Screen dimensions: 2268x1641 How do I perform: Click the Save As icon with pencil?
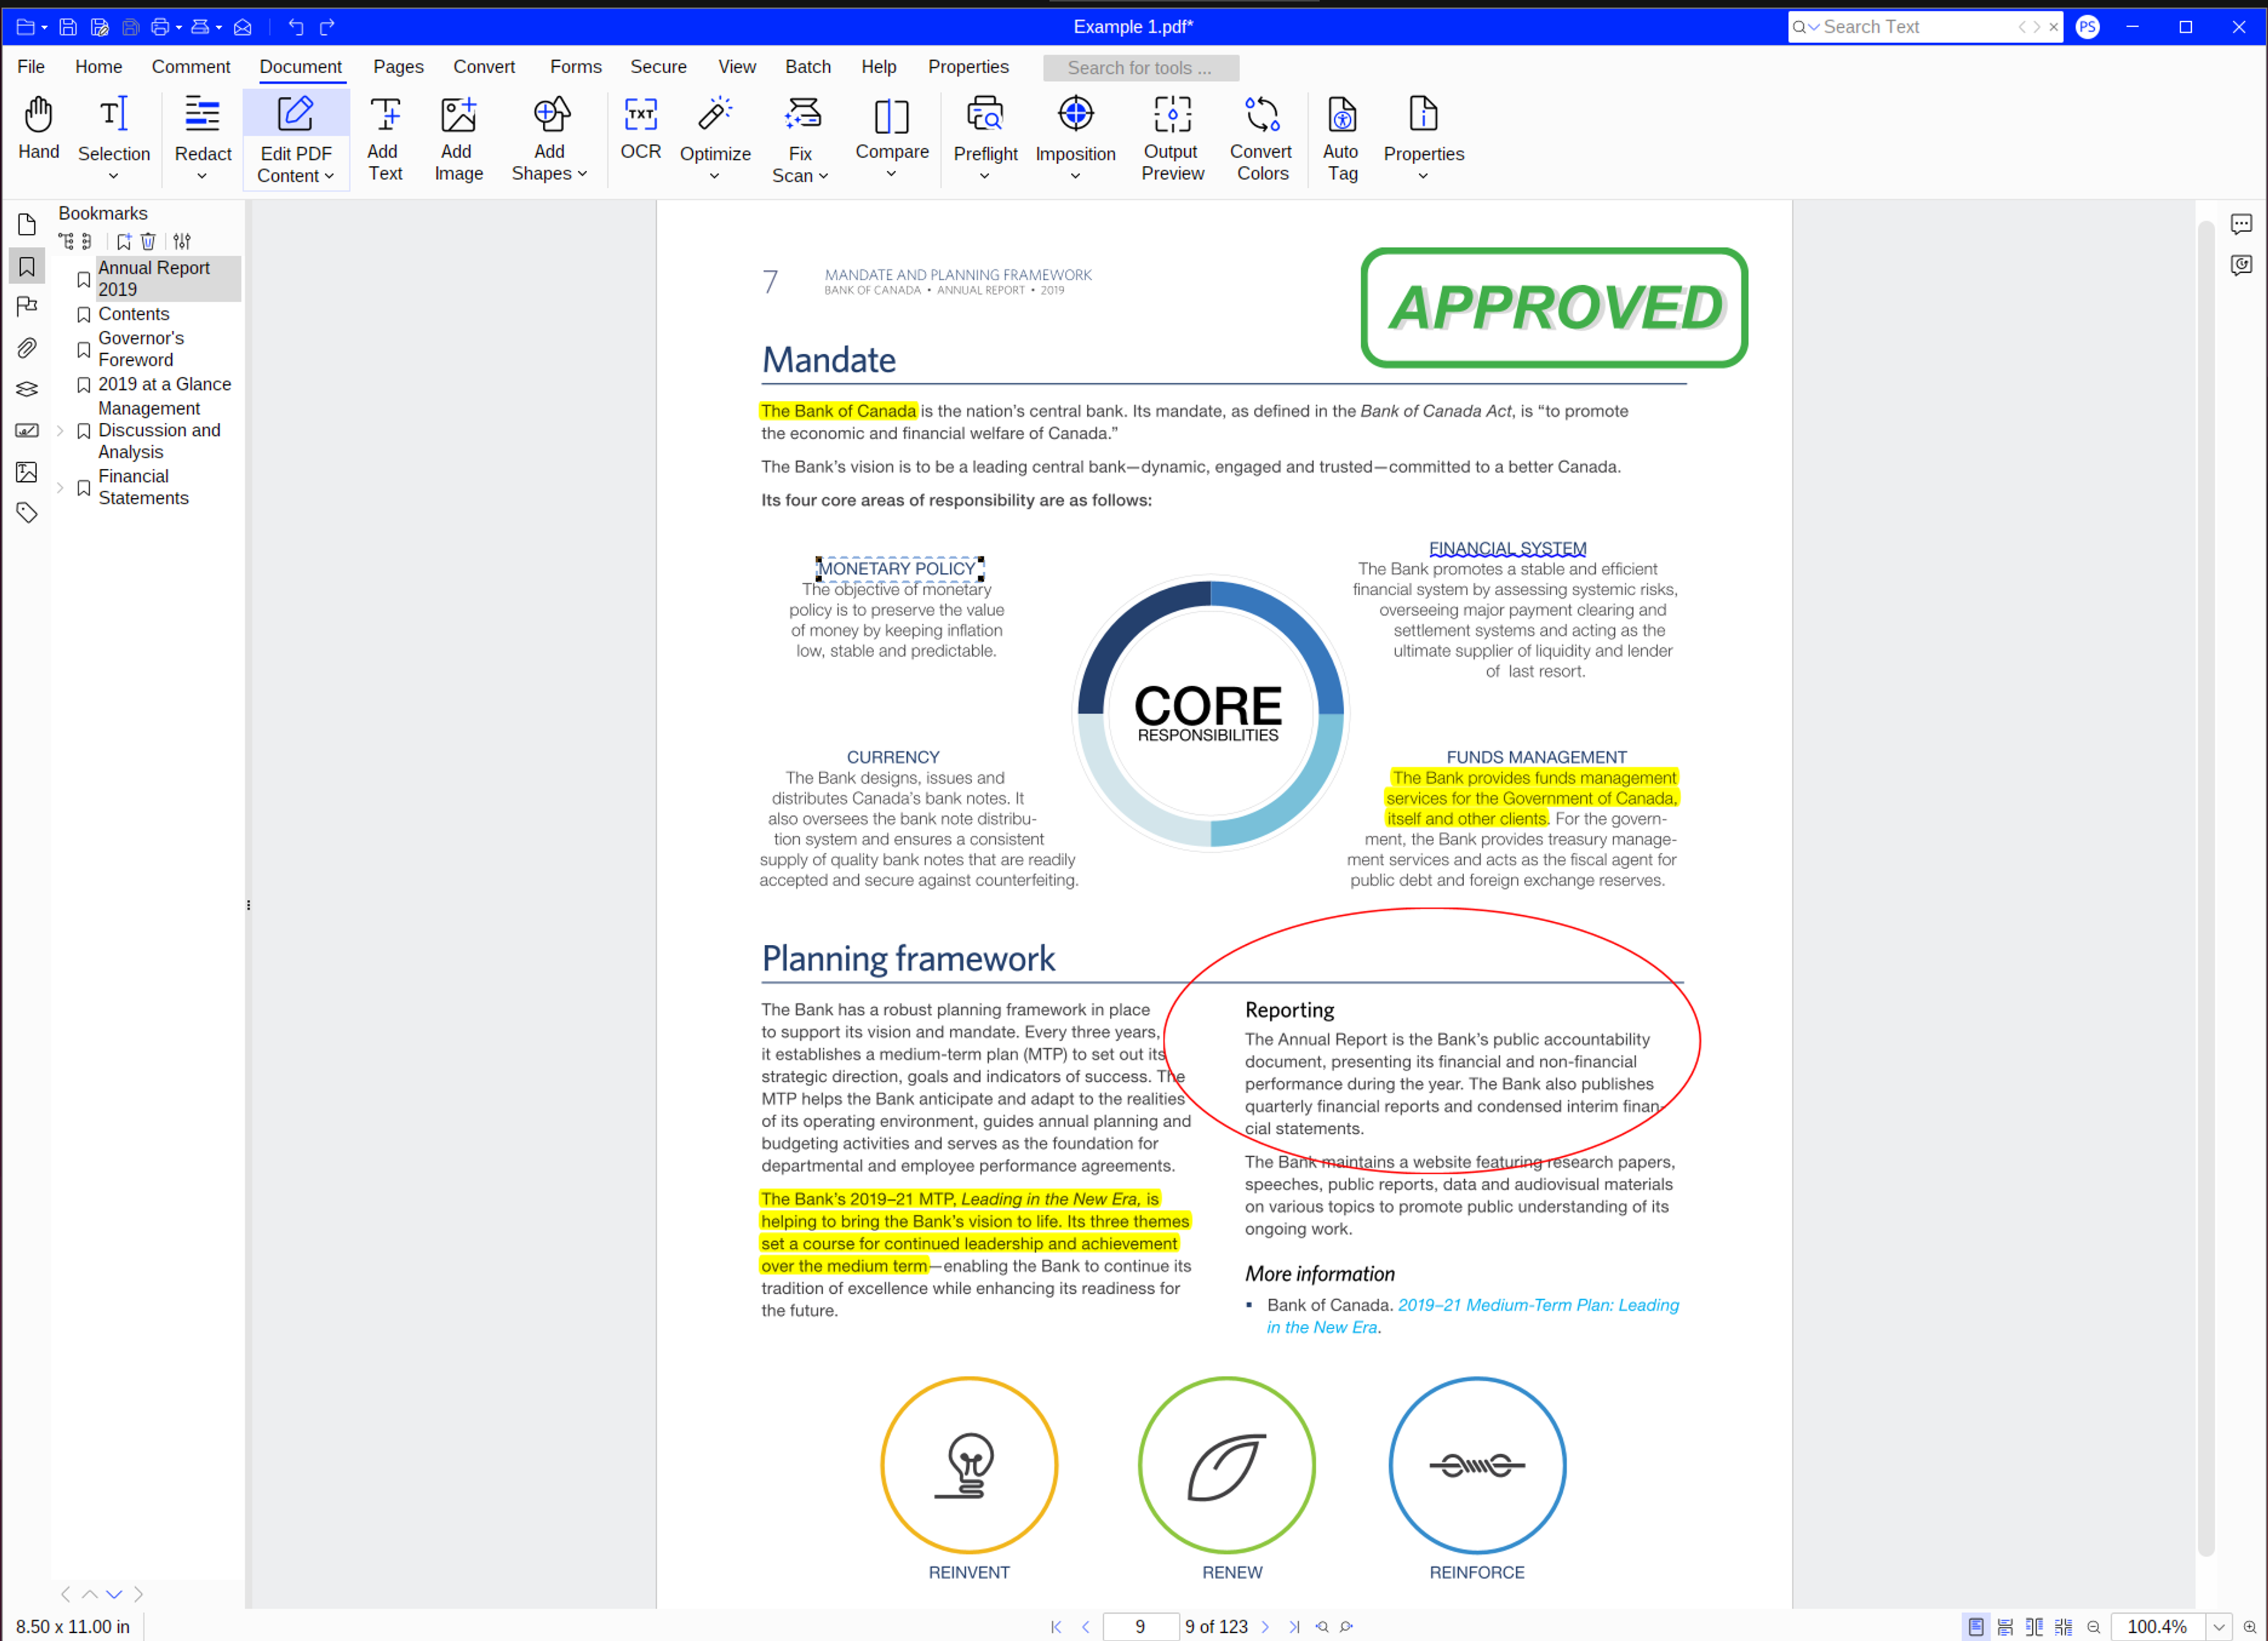point(99,27)
